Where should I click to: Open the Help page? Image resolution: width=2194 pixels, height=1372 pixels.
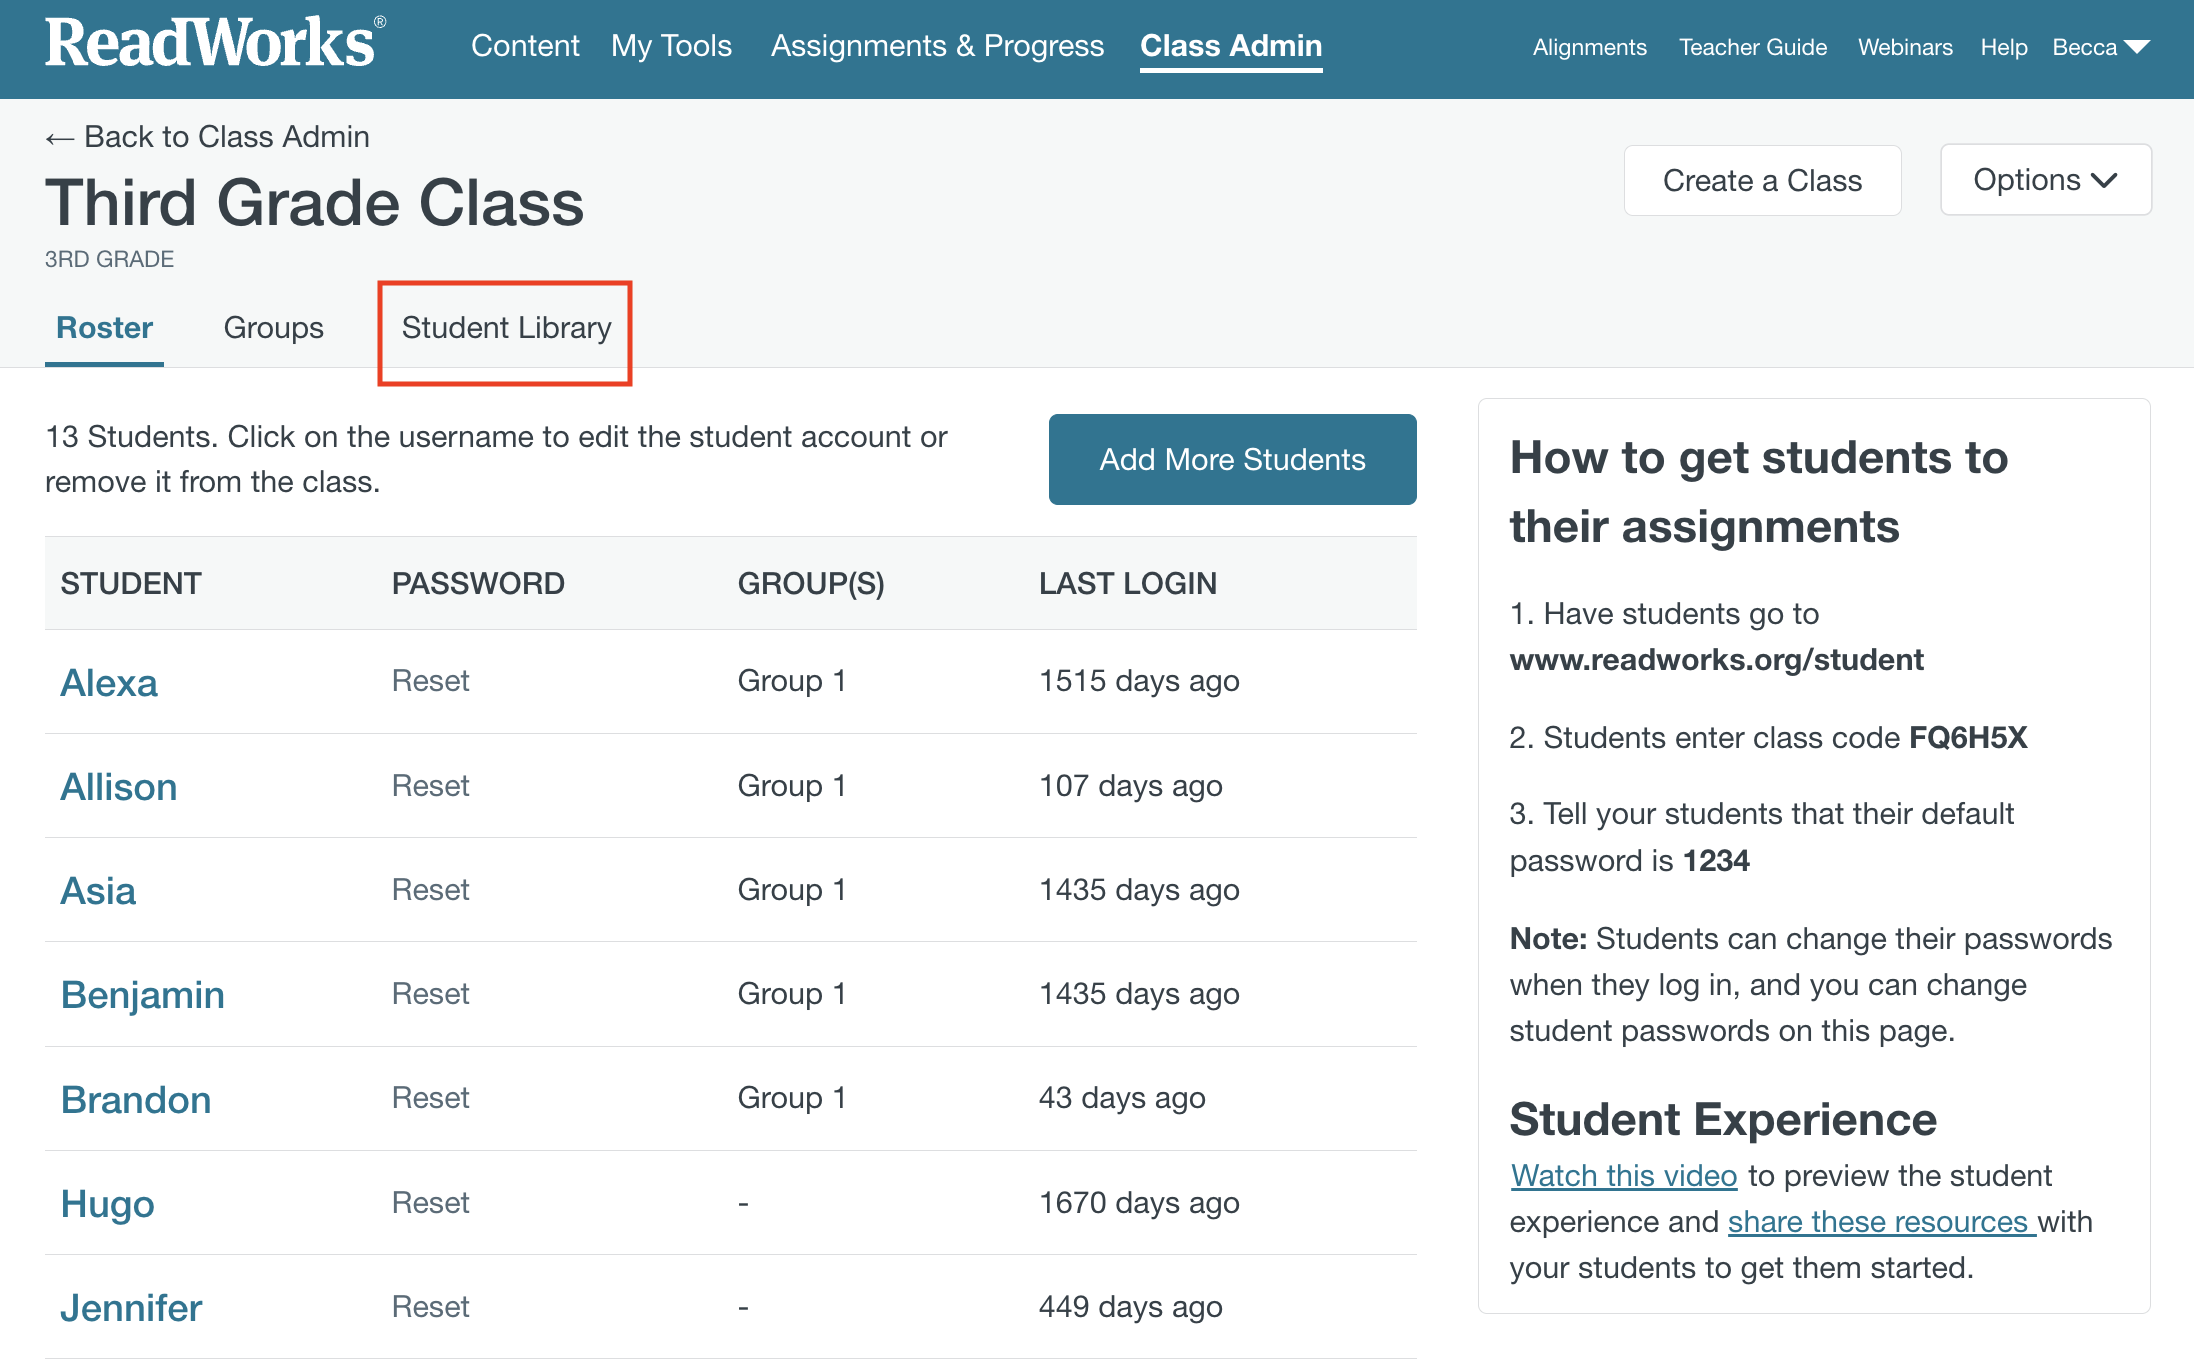(x=2003, y=47)
